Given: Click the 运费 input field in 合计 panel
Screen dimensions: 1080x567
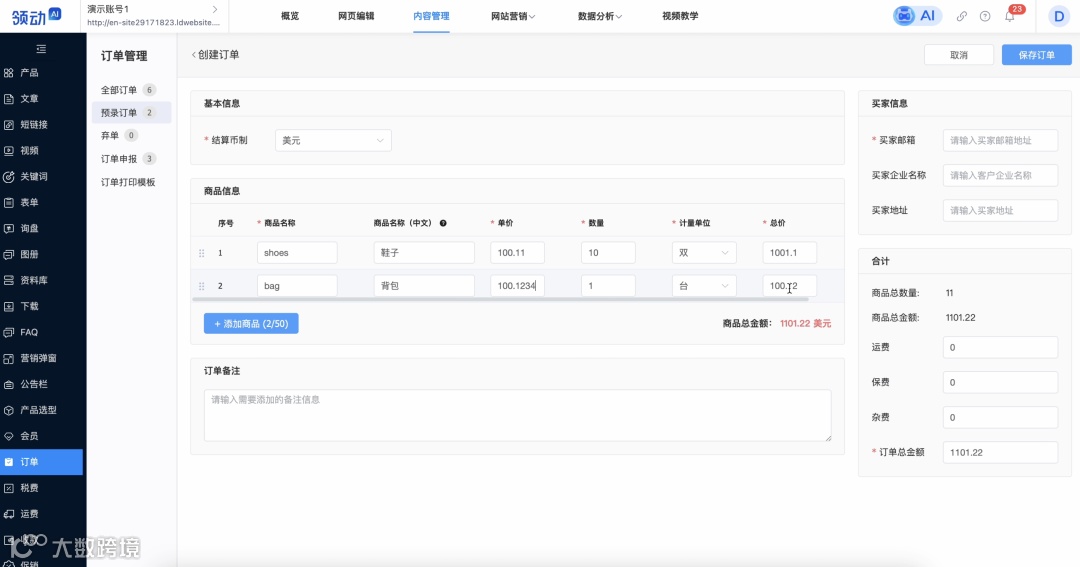Looking at the screenshot, I should pos(1000,347).
